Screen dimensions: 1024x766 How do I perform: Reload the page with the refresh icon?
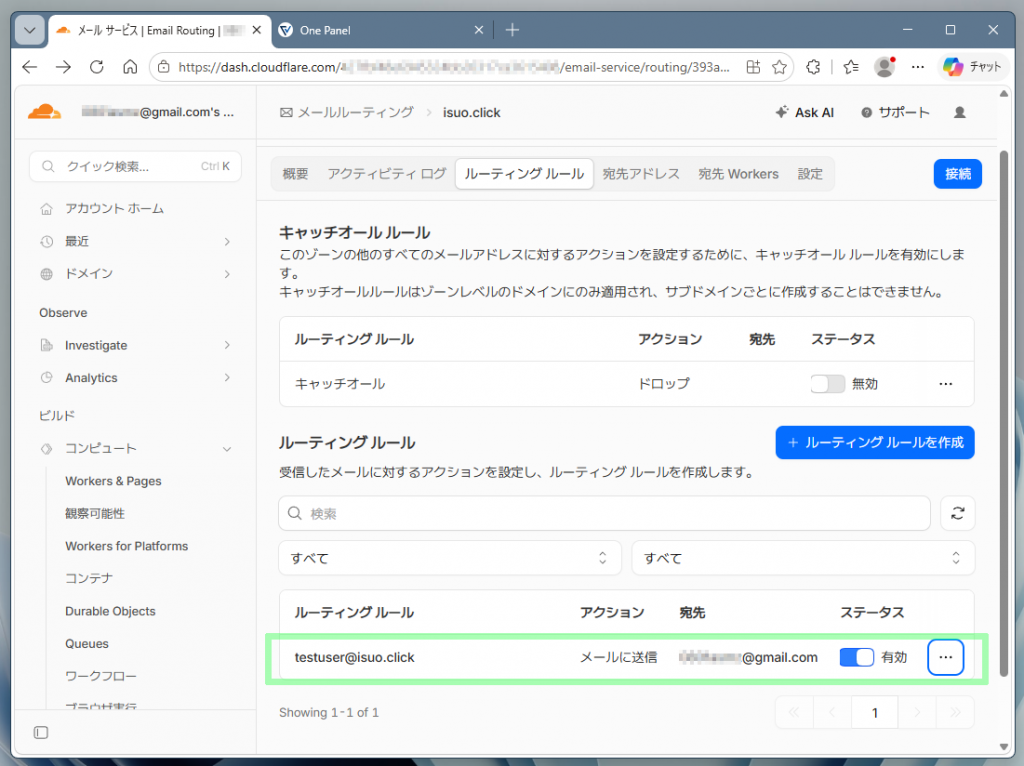coord(97,67)
